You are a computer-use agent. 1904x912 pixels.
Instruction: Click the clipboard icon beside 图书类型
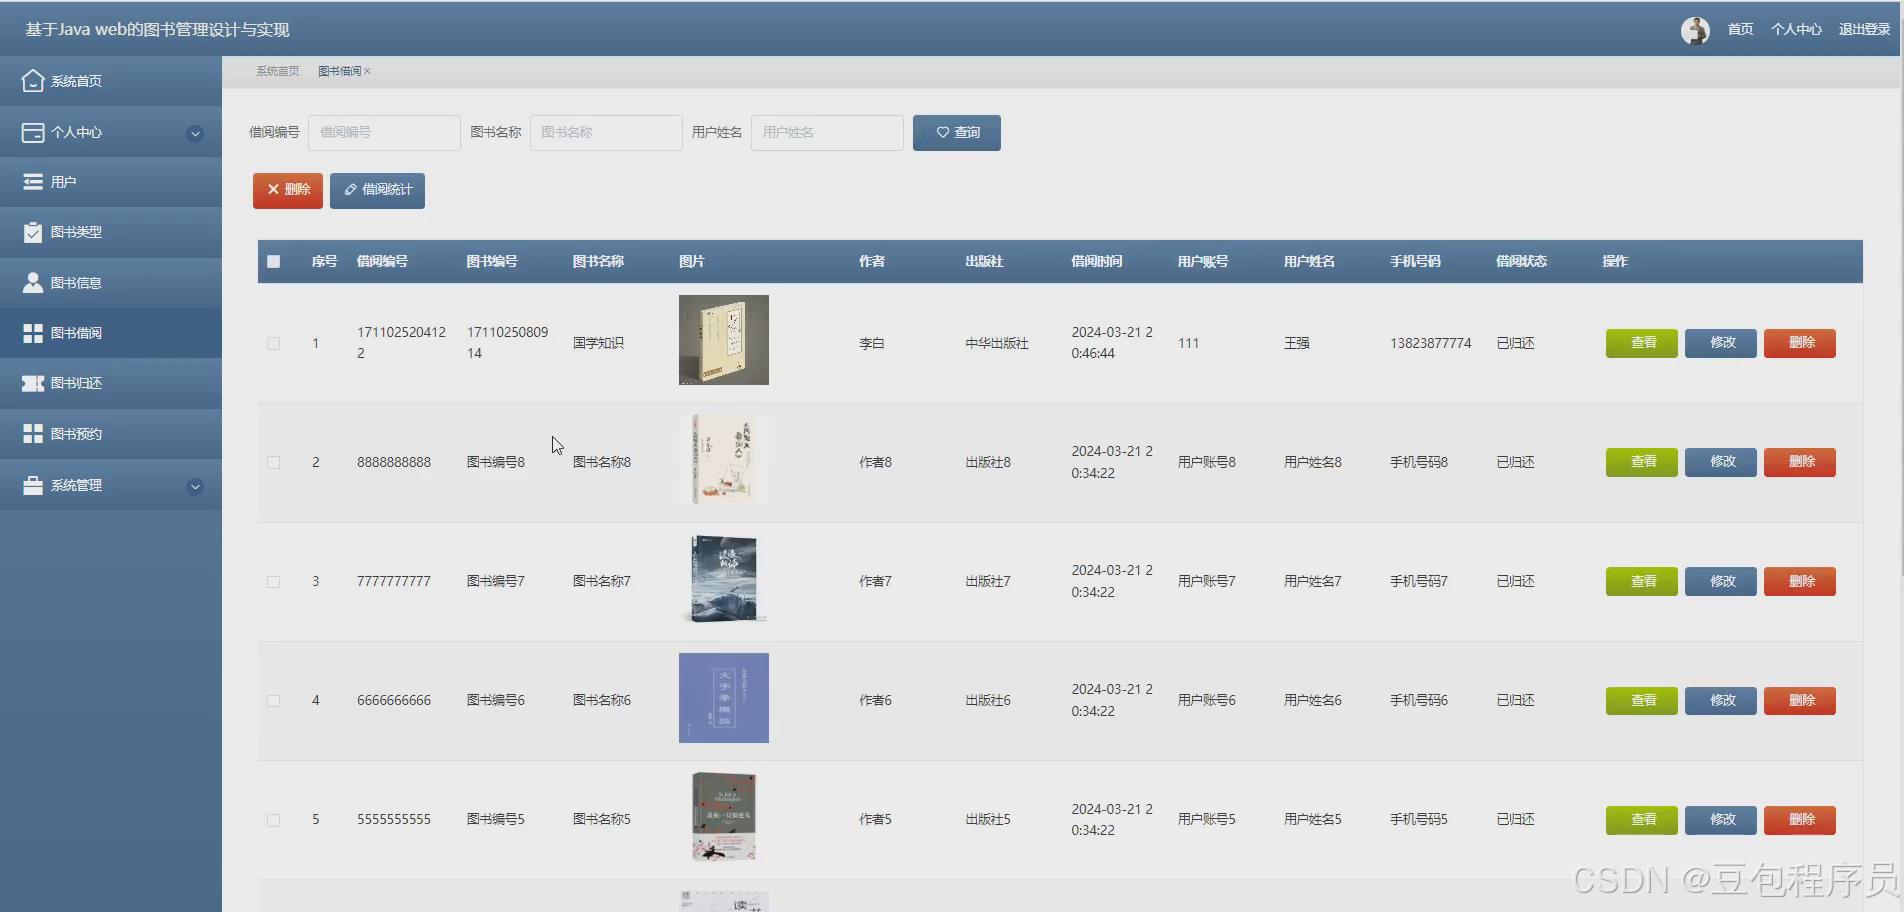pos(33,232)
